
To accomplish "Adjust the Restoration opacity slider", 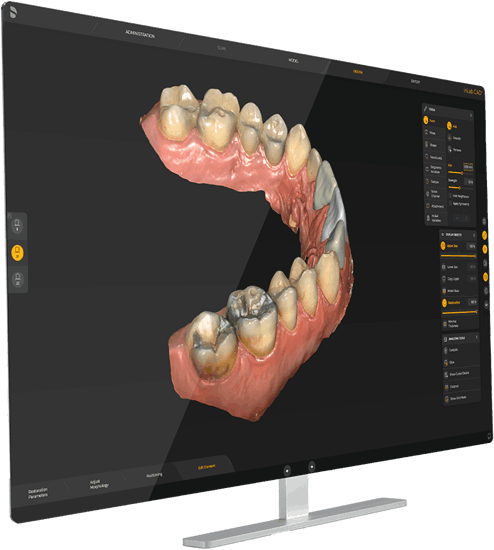I will point(460,312).
